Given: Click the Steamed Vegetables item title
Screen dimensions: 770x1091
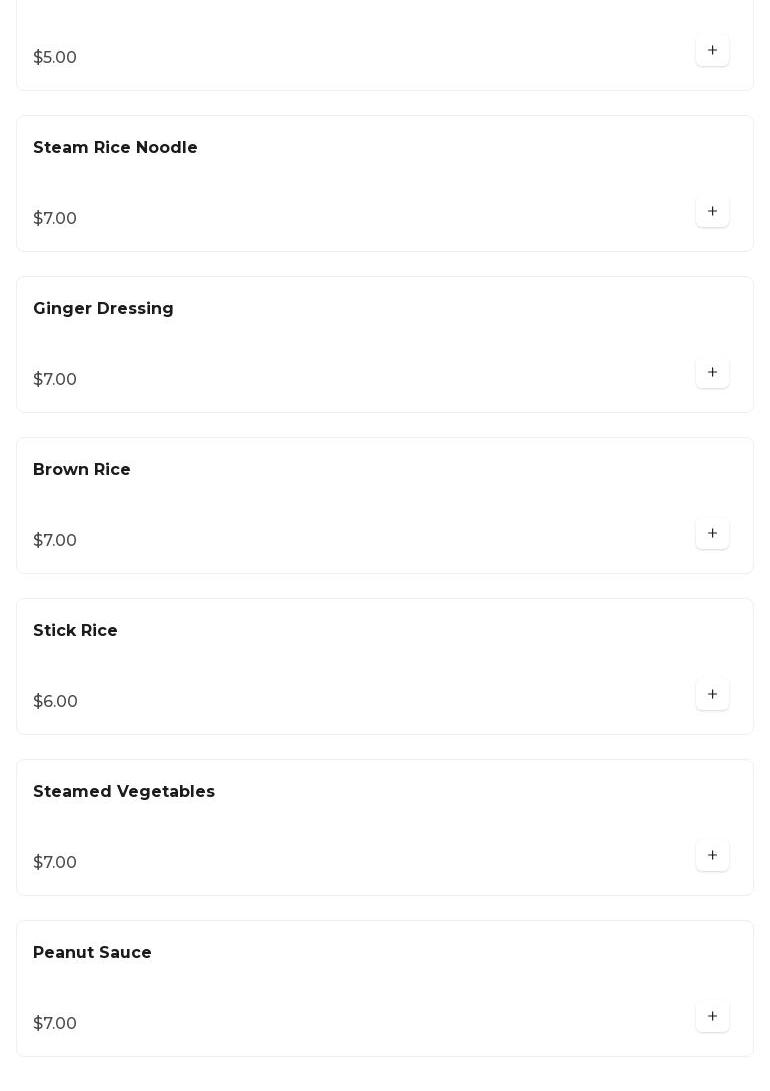Looking at the screenshot, I should coord(124,792).
